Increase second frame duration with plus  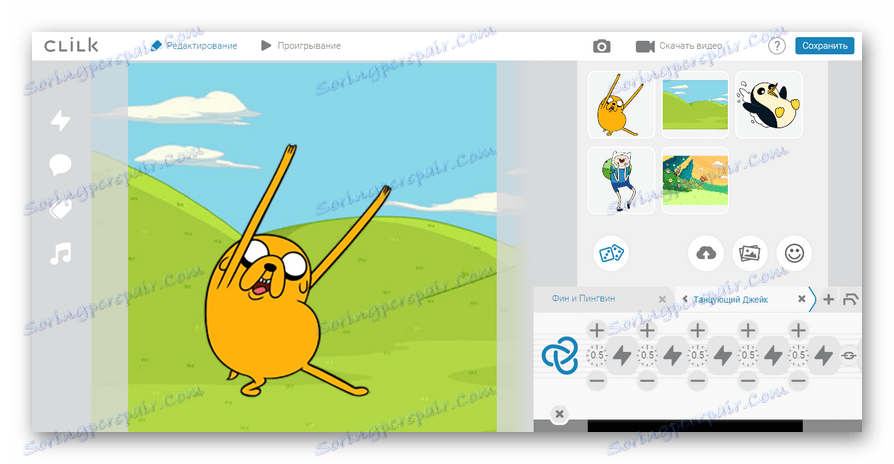click(647, 330)
